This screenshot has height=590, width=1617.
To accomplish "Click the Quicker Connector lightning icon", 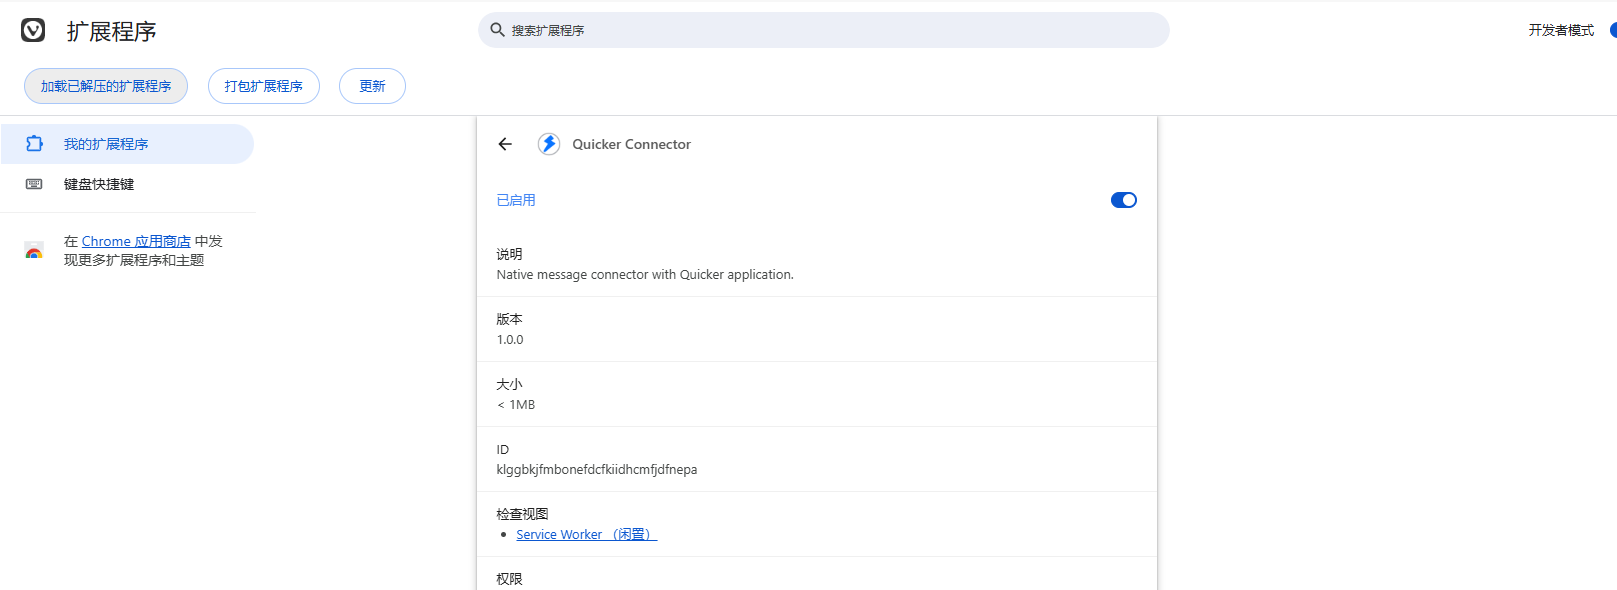I will click(x=549, y=144).
